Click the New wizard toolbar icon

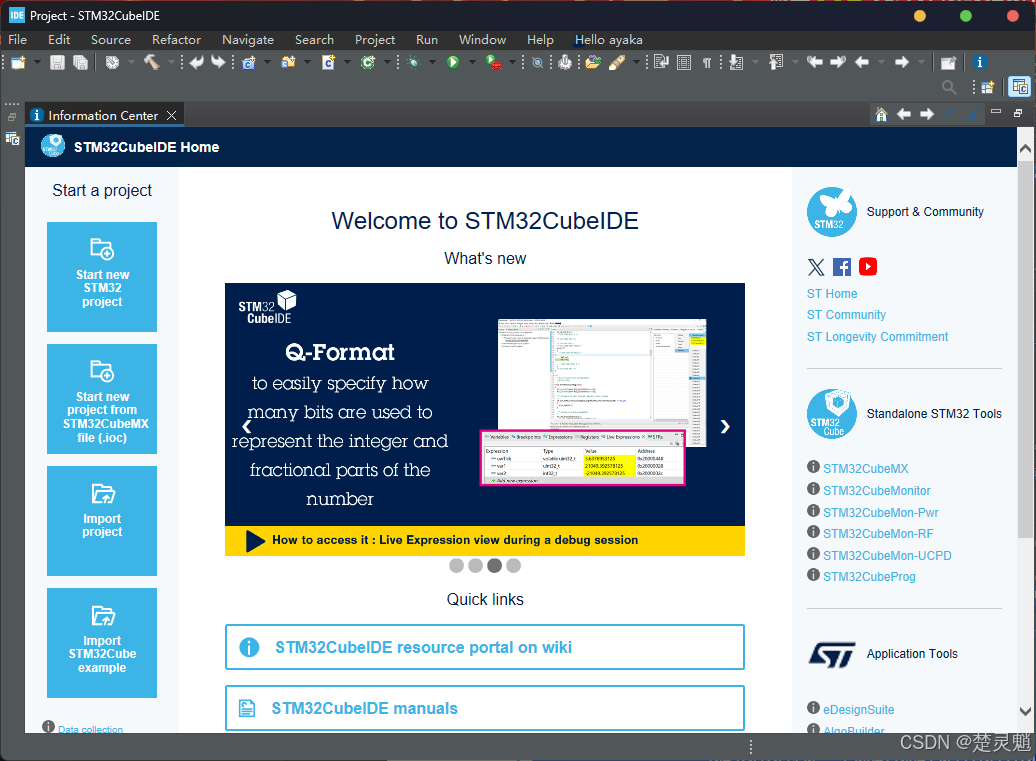18,63
